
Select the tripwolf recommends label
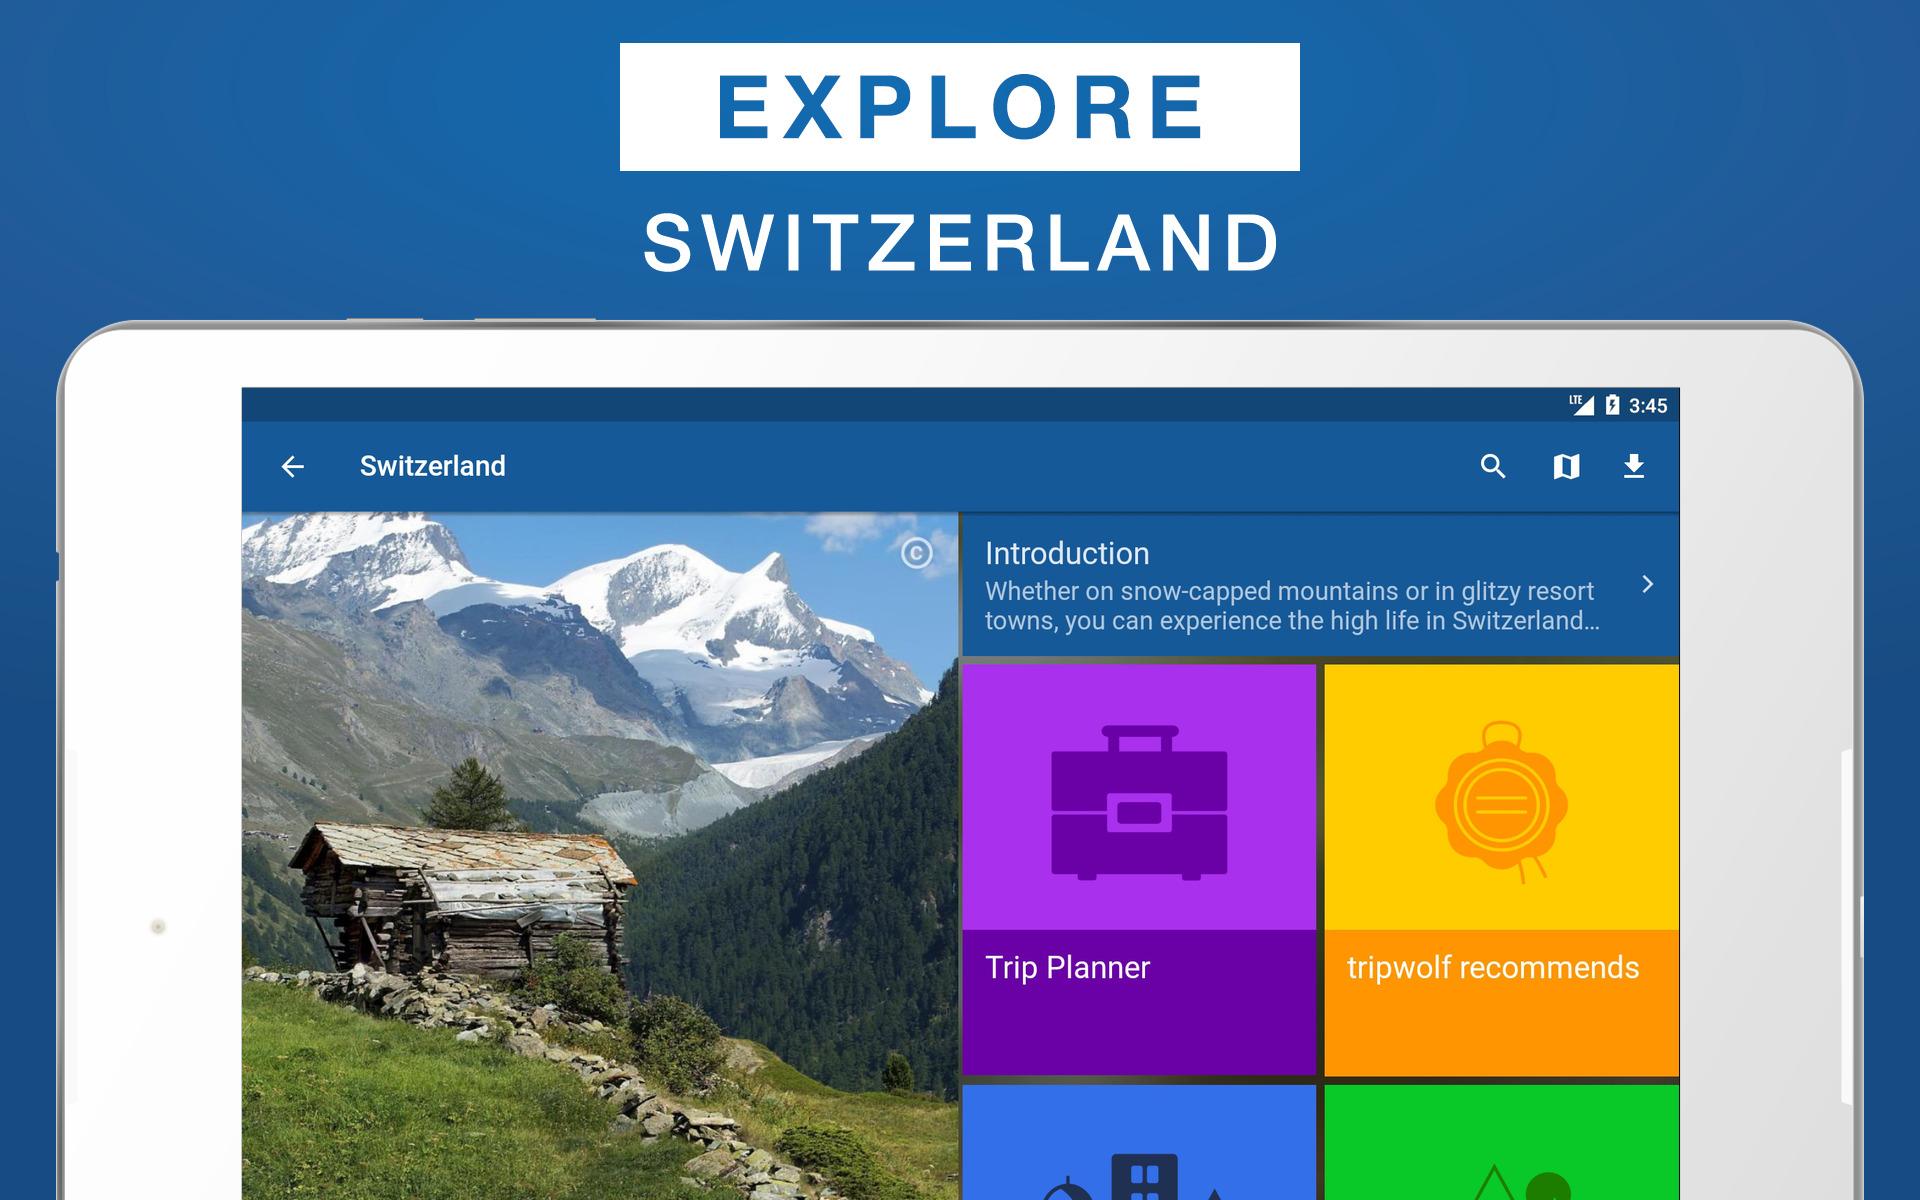(x=1493, y=967)
